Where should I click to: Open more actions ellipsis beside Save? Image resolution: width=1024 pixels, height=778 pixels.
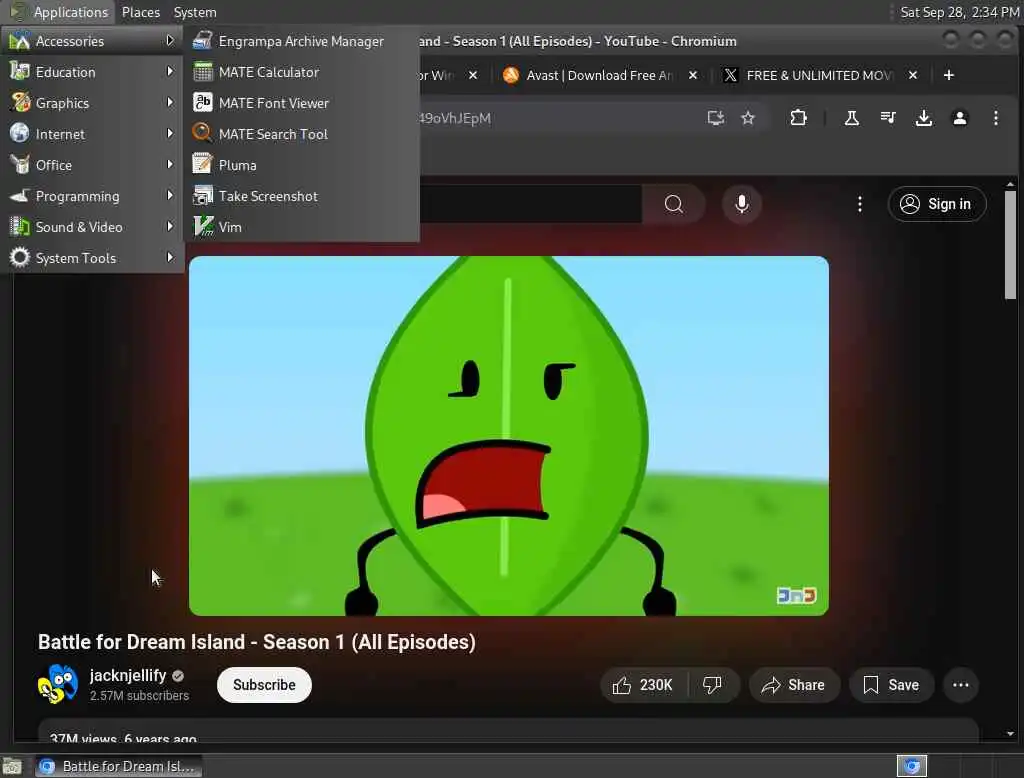(x=961, y=685)
